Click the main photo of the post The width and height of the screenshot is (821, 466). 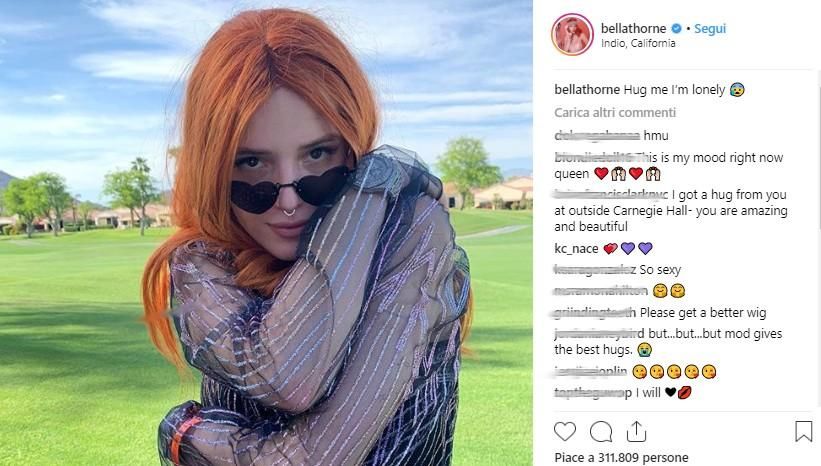click(267, 233)
